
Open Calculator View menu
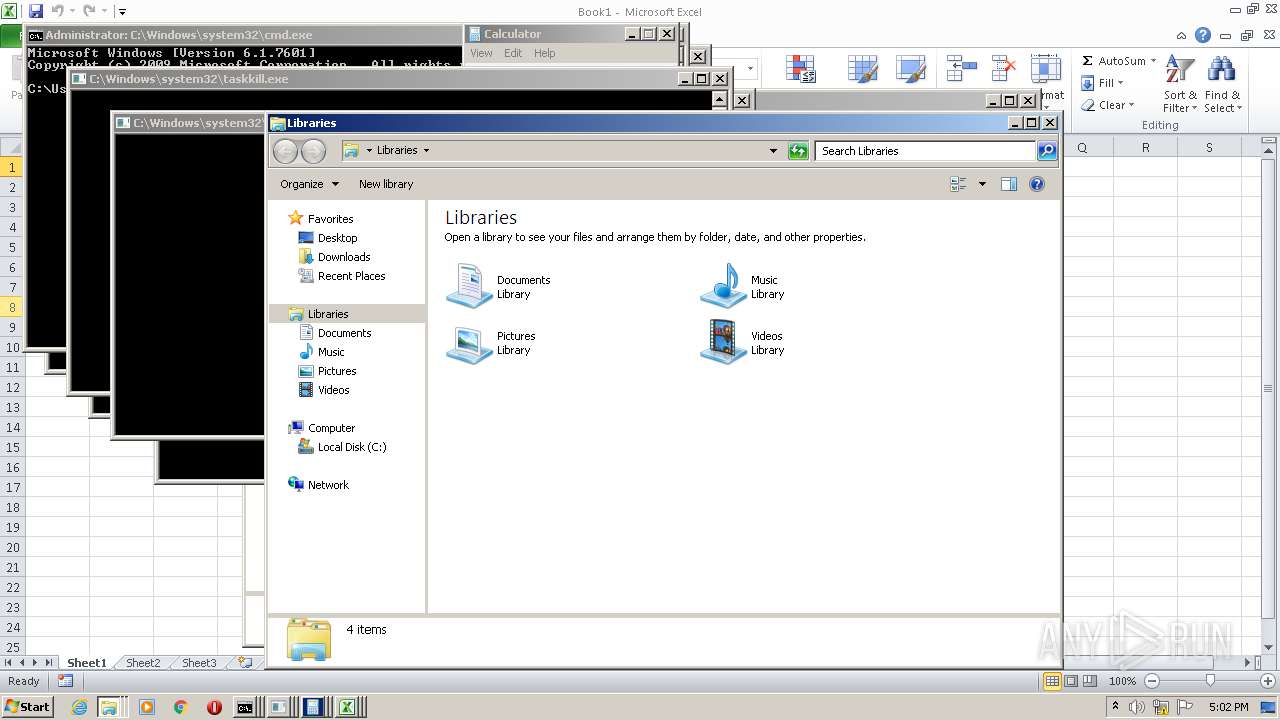coord(481,53)
